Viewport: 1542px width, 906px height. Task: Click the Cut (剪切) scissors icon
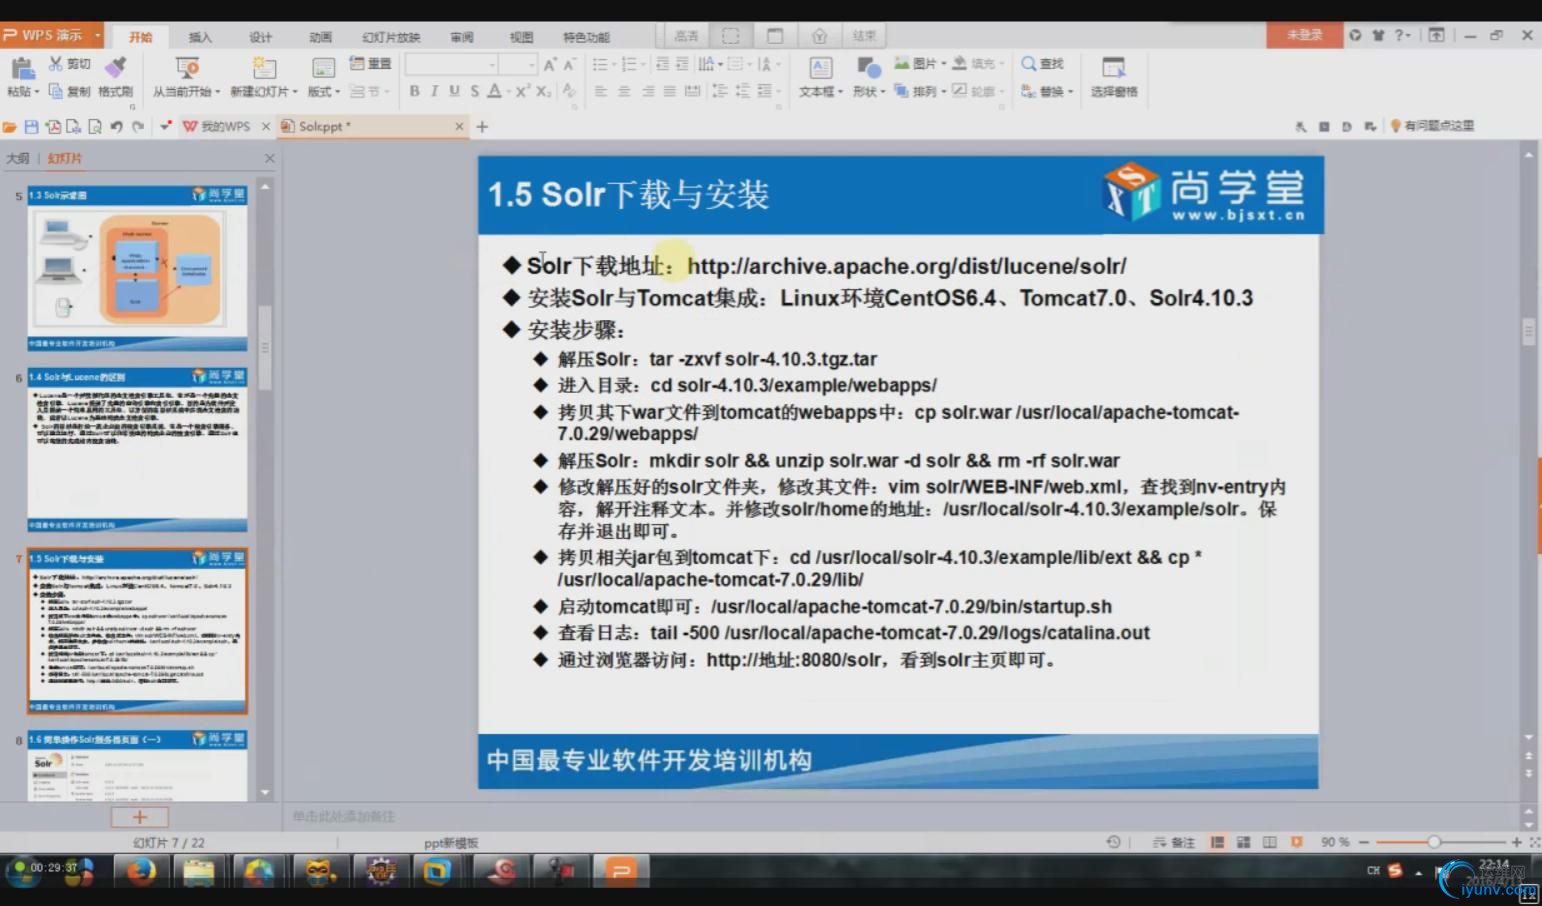coord(55,63)
